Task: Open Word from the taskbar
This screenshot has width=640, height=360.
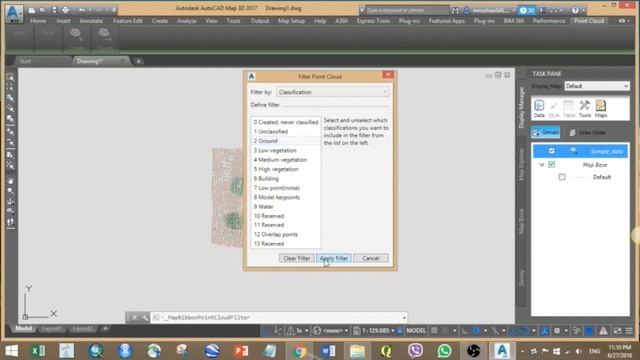Action: (328, 351)
